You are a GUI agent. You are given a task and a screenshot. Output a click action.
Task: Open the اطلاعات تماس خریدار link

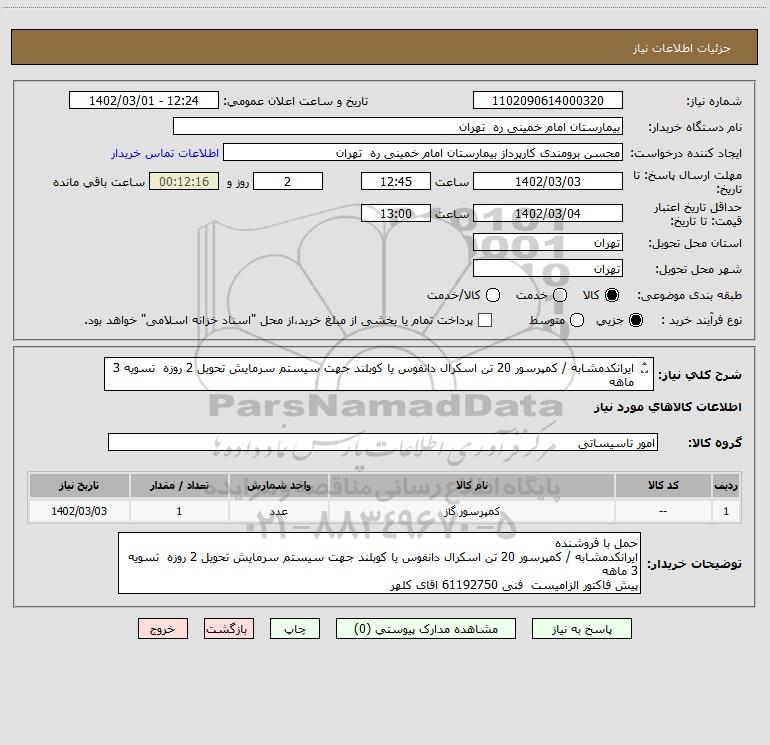tap(165, 153)
